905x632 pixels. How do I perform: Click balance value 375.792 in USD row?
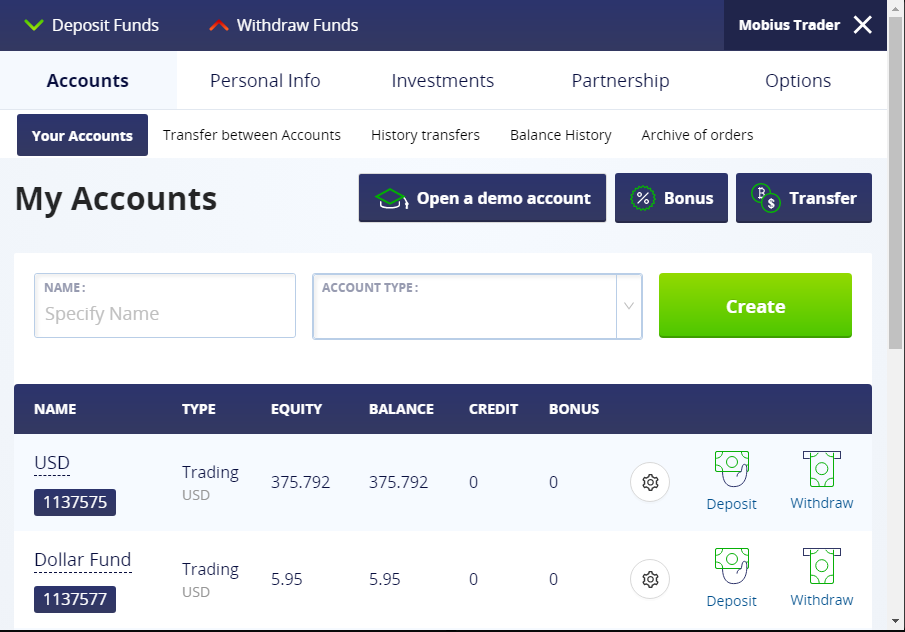pos(399,482)
